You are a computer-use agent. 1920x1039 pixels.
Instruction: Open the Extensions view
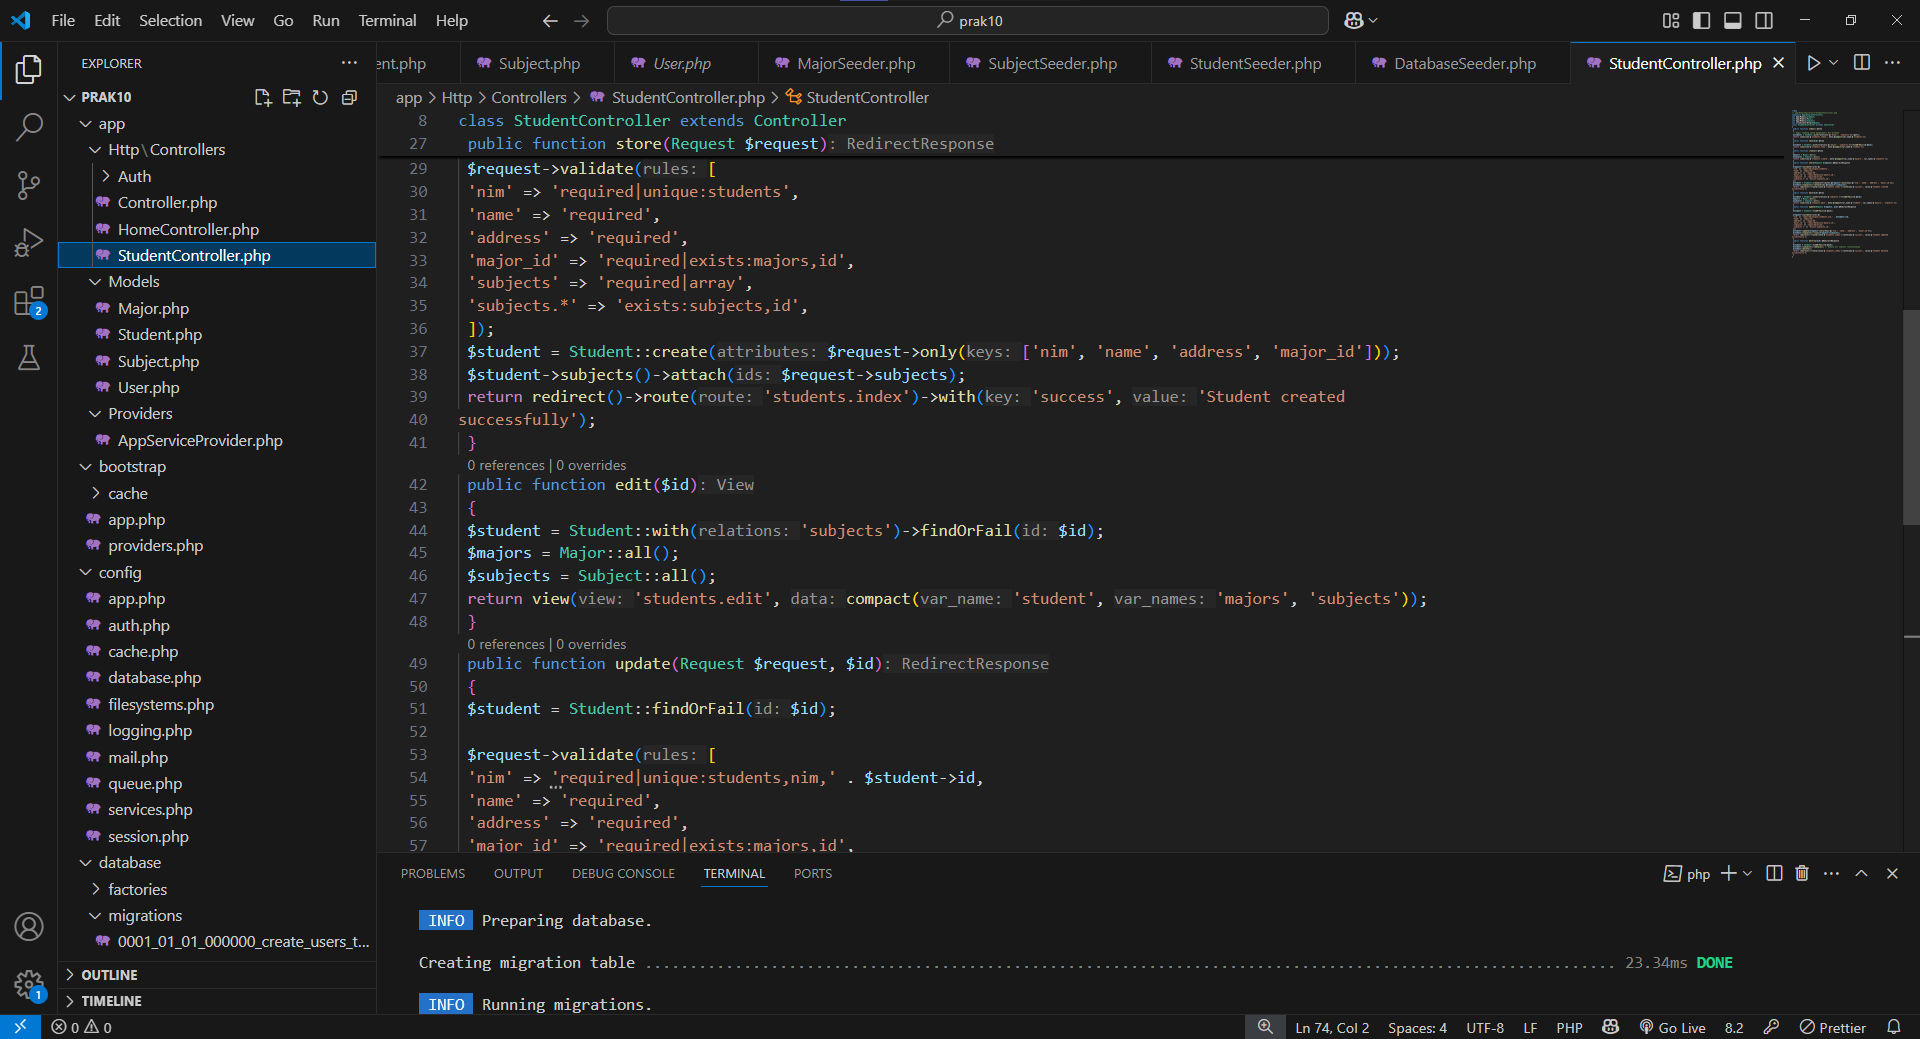29,300
